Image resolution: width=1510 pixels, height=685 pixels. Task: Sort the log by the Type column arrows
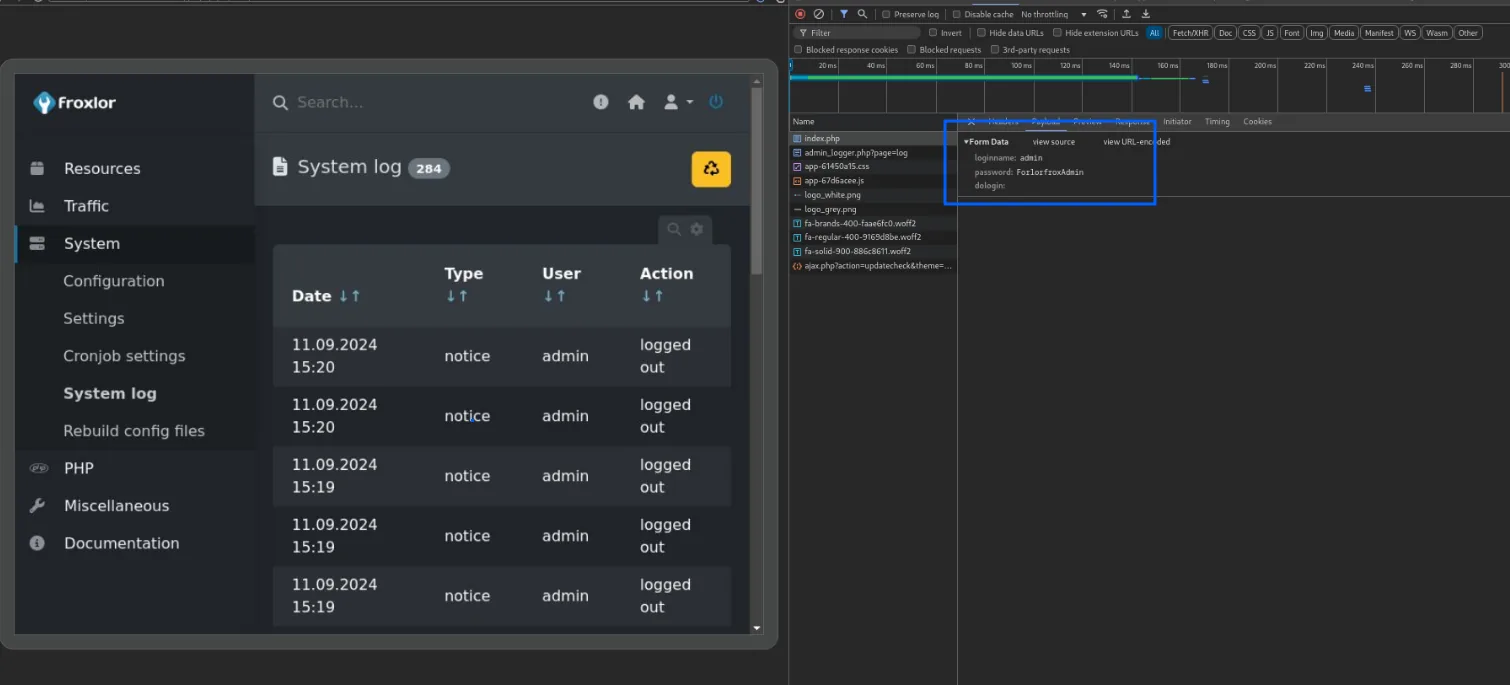[455, 296]
